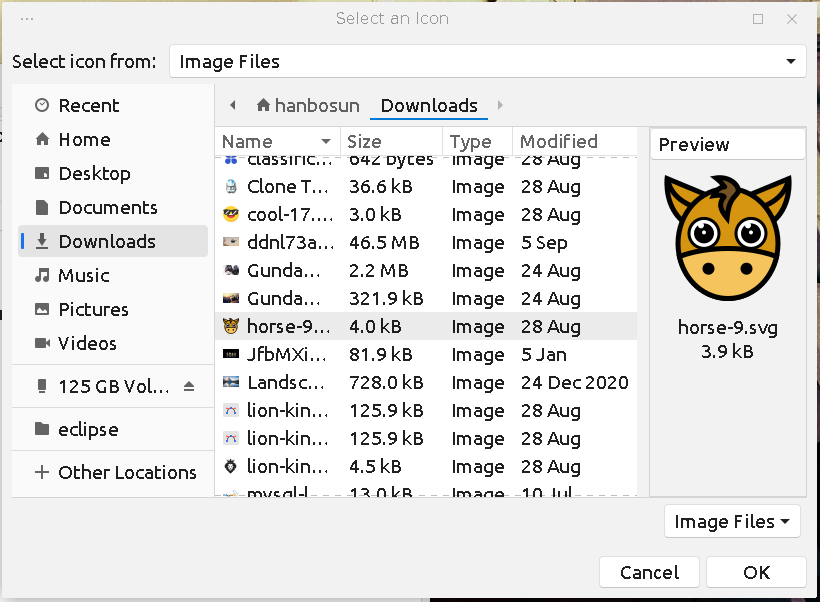Screen dimensions: 820x602
Task: Click the horse preview image
Action: [727, 239]
